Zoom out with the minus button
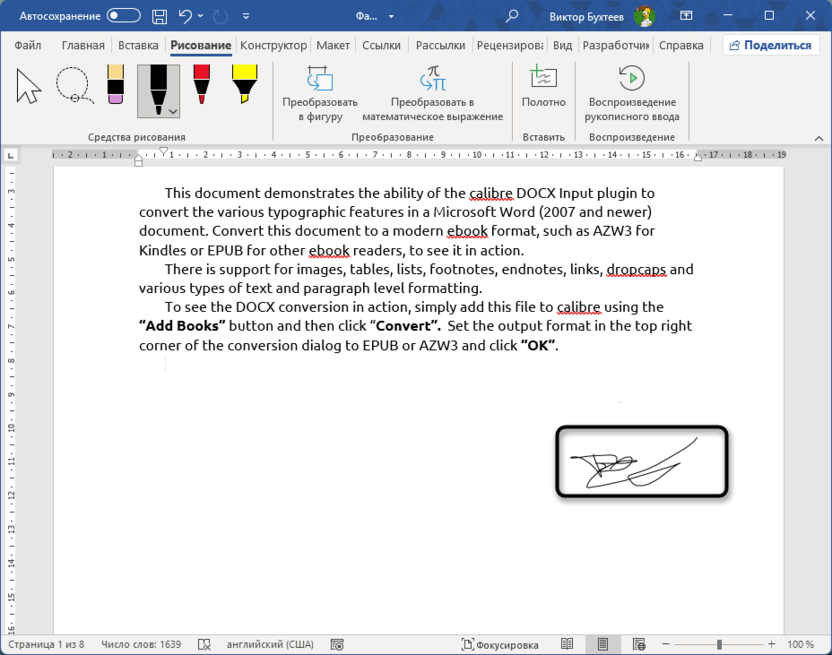The width and height of the screenshot is (832, 655). click(x=666, y=644)
